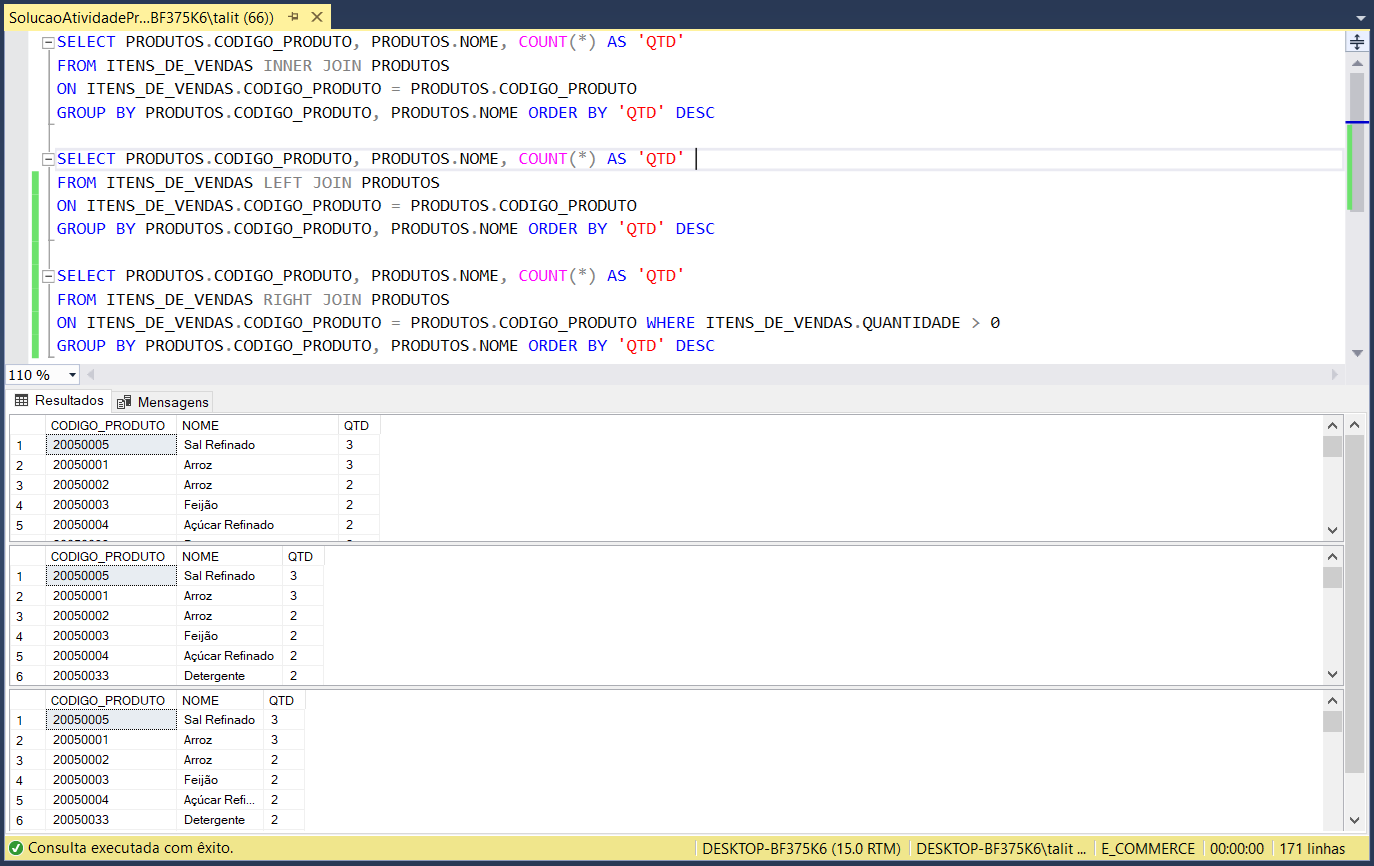Click the LEFT JOIN keyword in the editor

pos(307,183)
